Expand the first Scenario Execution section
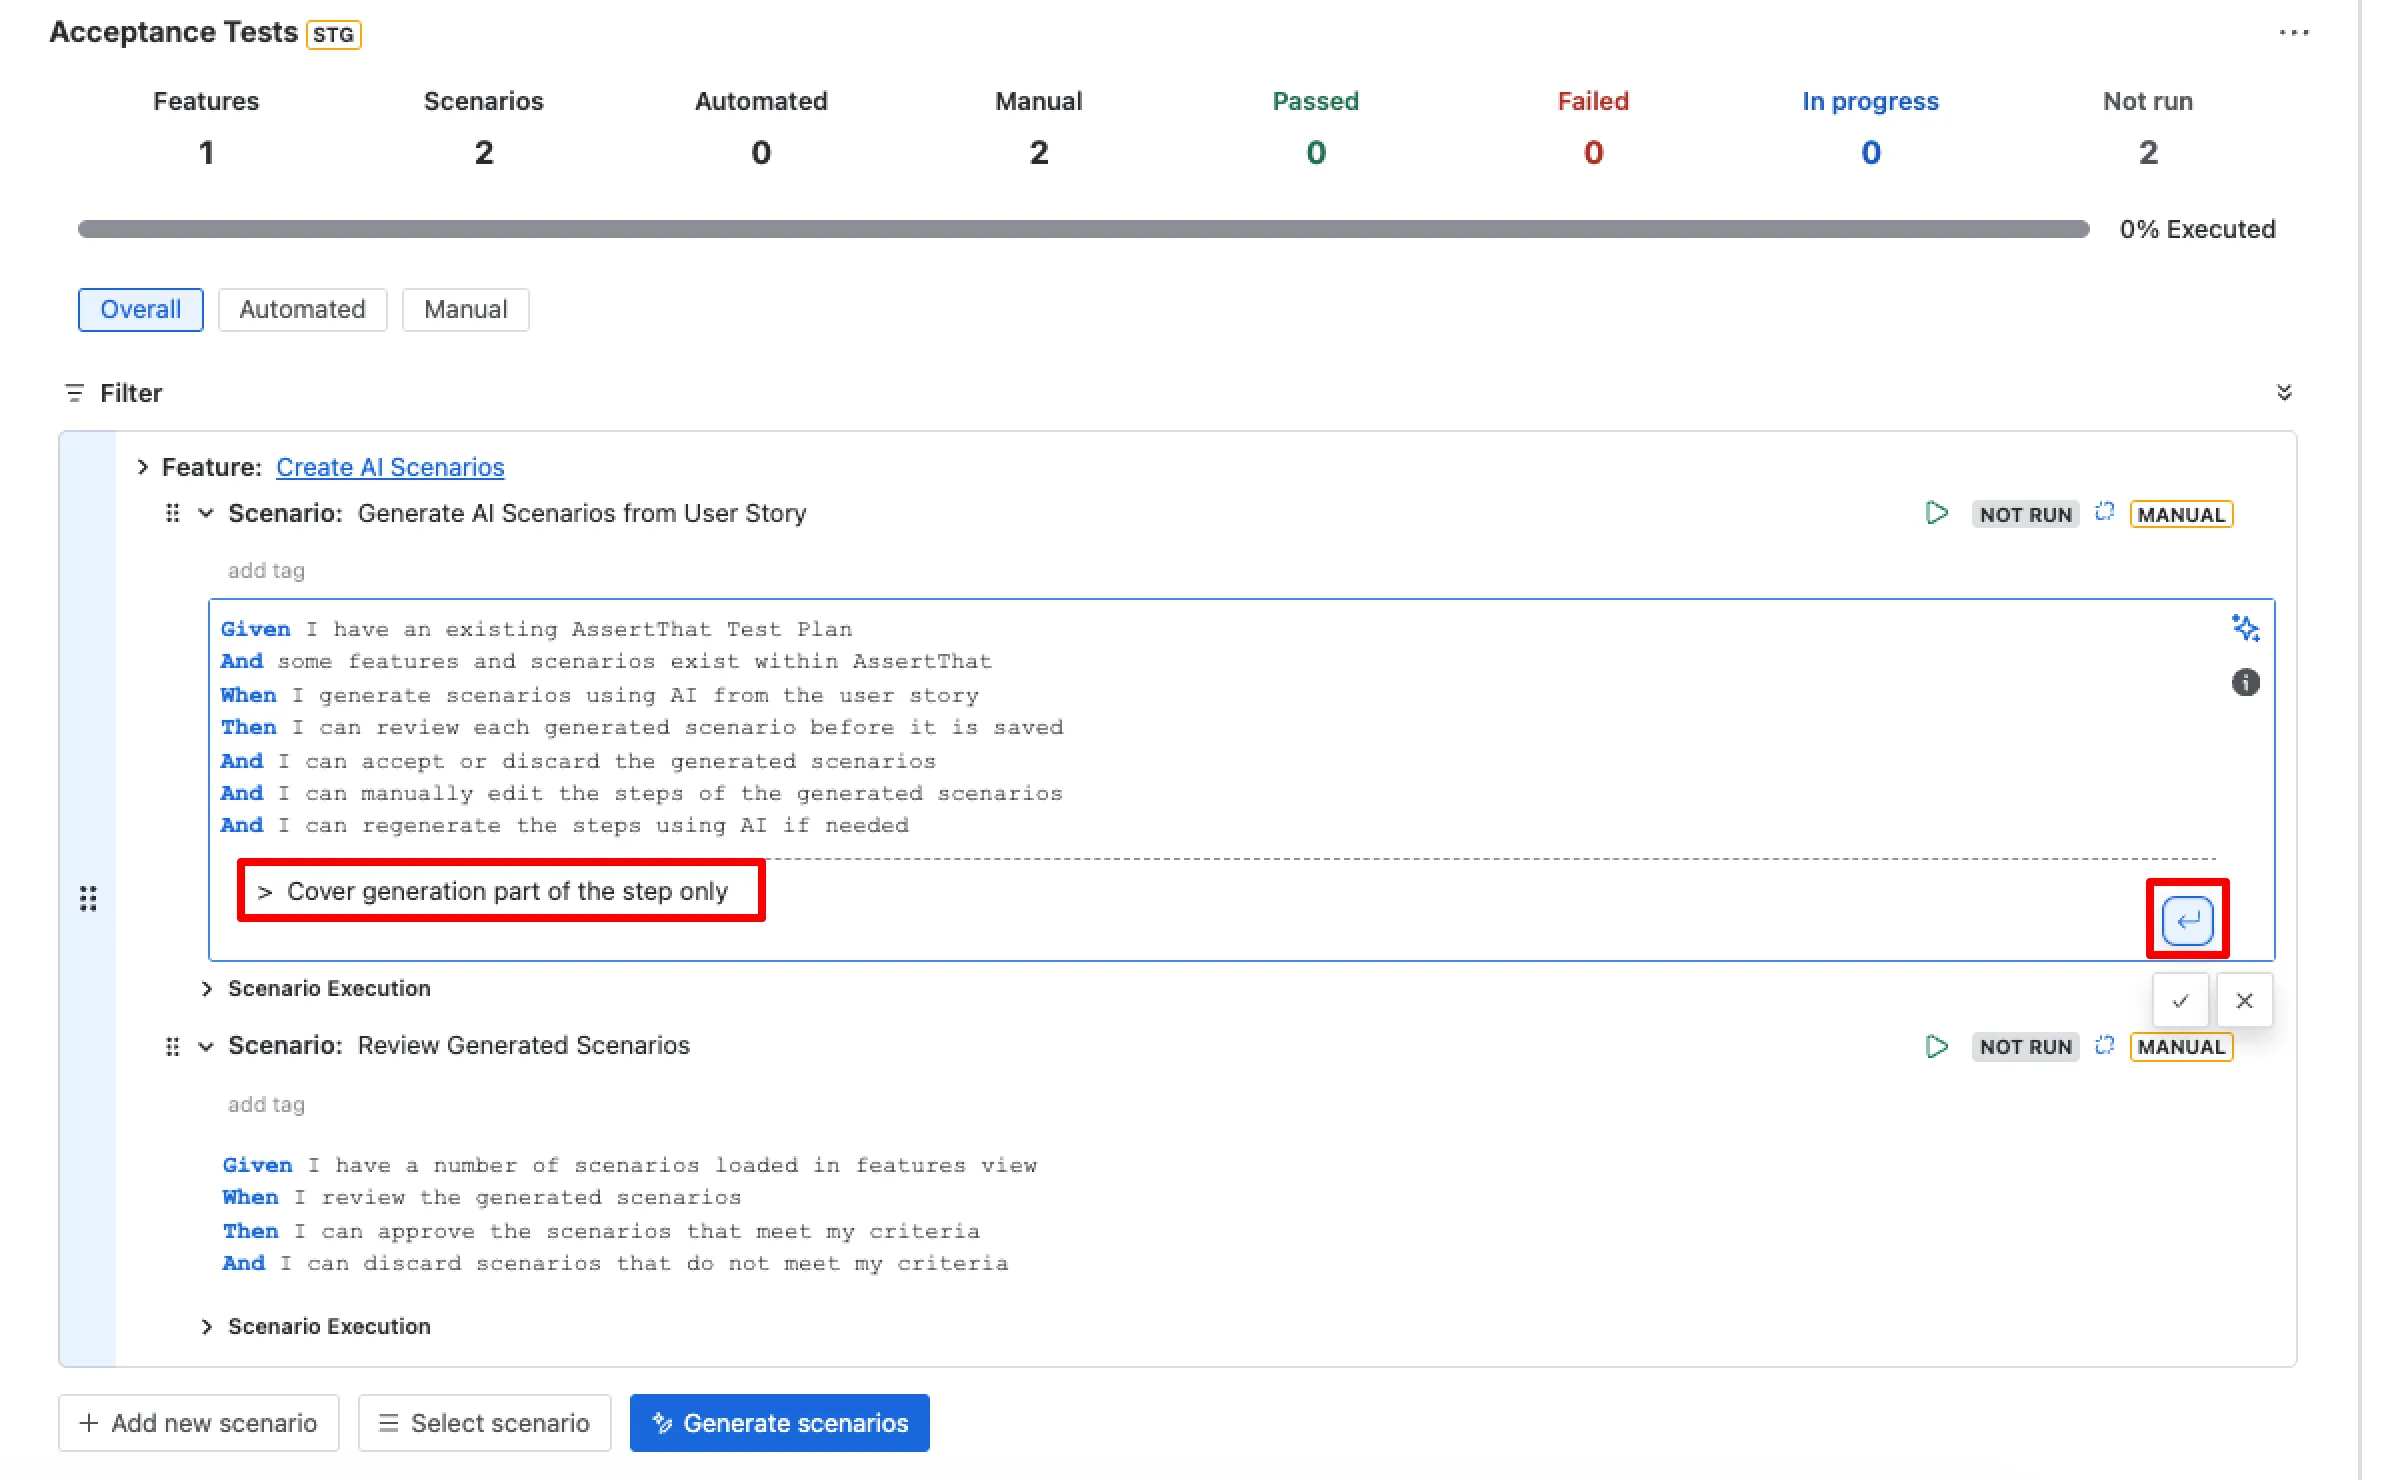 coord(206,988)
